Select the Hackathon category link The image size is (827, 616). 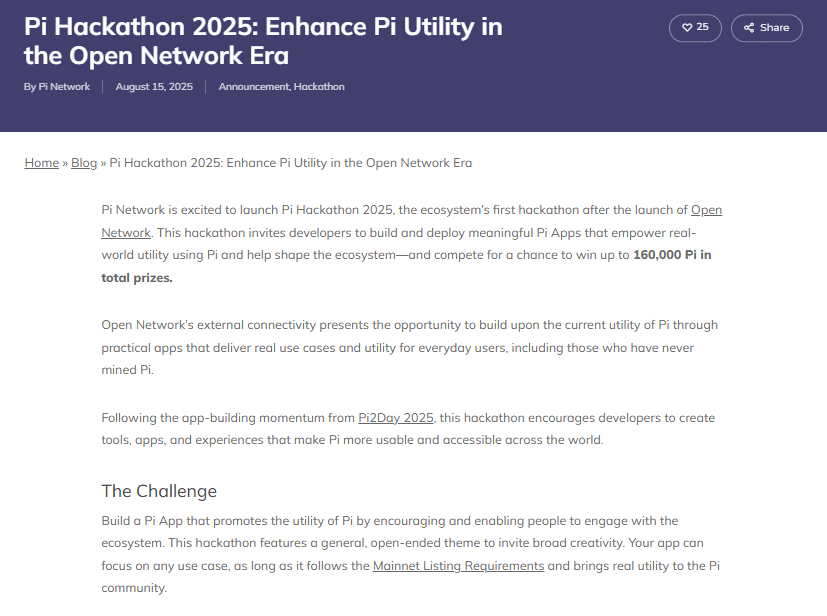pos(319,87)
